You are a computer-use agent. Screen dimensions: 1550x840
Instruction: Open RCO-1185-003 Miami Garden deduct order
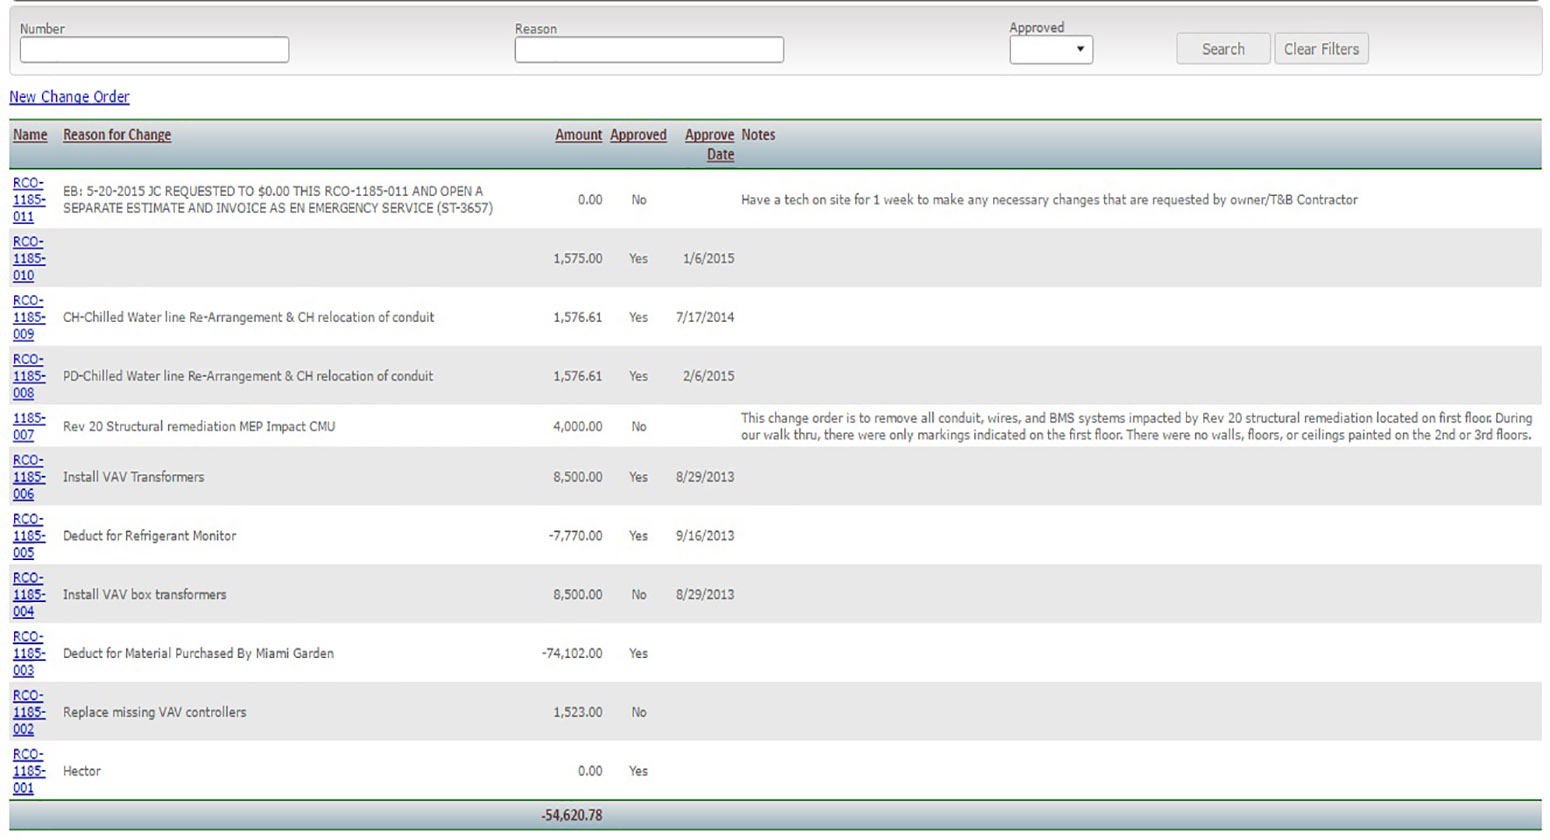coord(28,654)
